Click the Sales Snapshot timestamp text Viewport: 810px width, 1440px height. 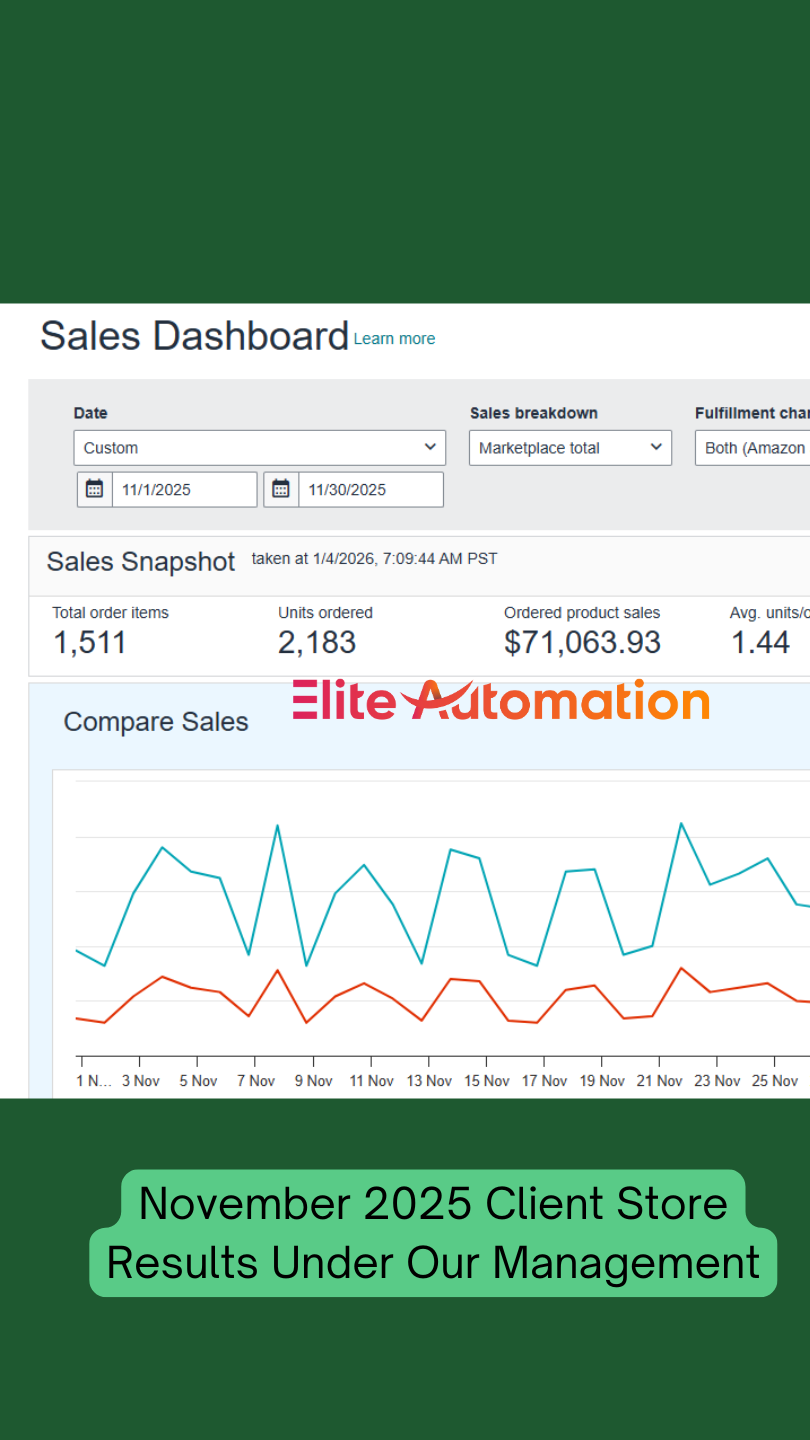(374, 559)
